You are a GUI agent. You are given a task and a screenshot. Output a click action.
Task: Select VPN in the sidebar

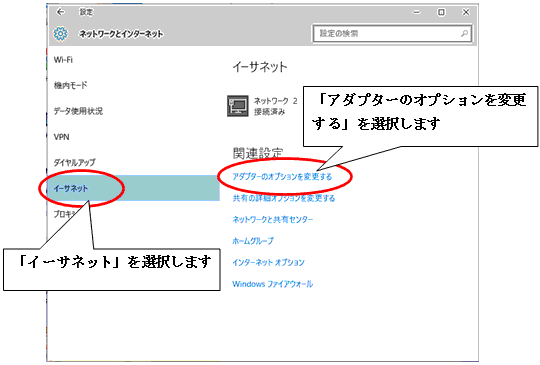pos(62,137)
